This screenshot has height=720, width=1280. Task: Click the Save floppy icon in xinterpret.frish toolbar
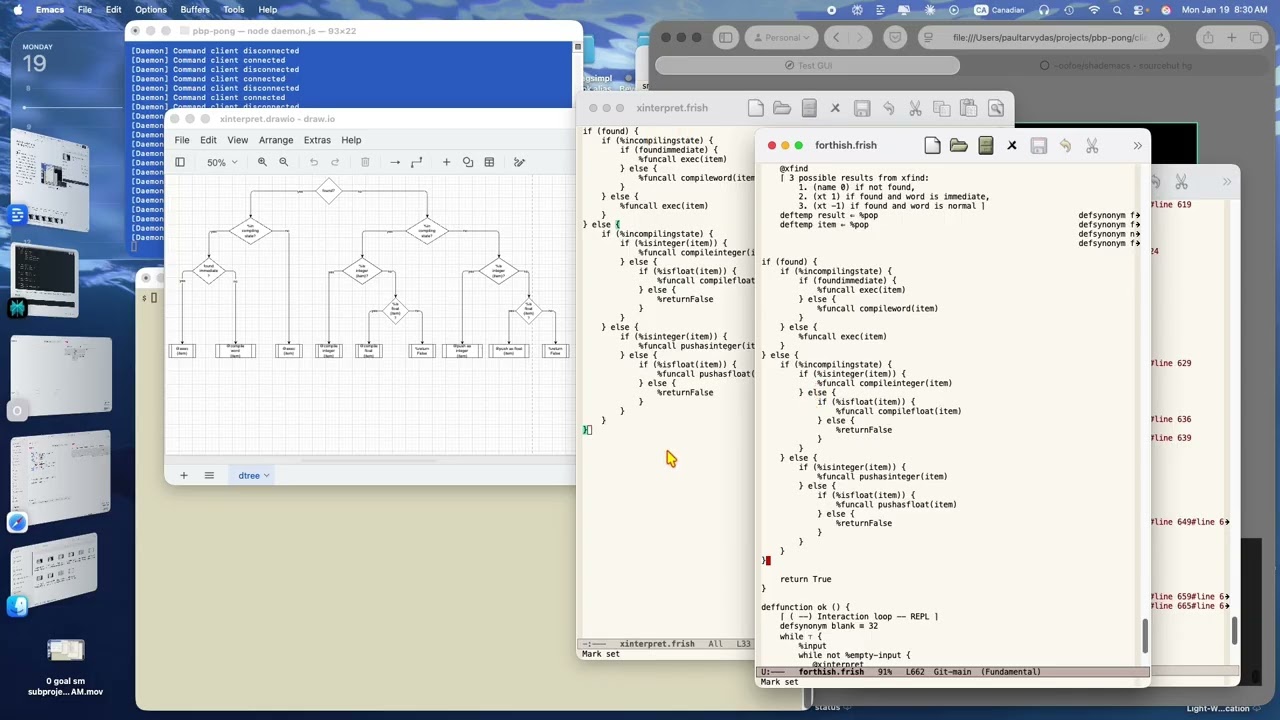[862, 108]
